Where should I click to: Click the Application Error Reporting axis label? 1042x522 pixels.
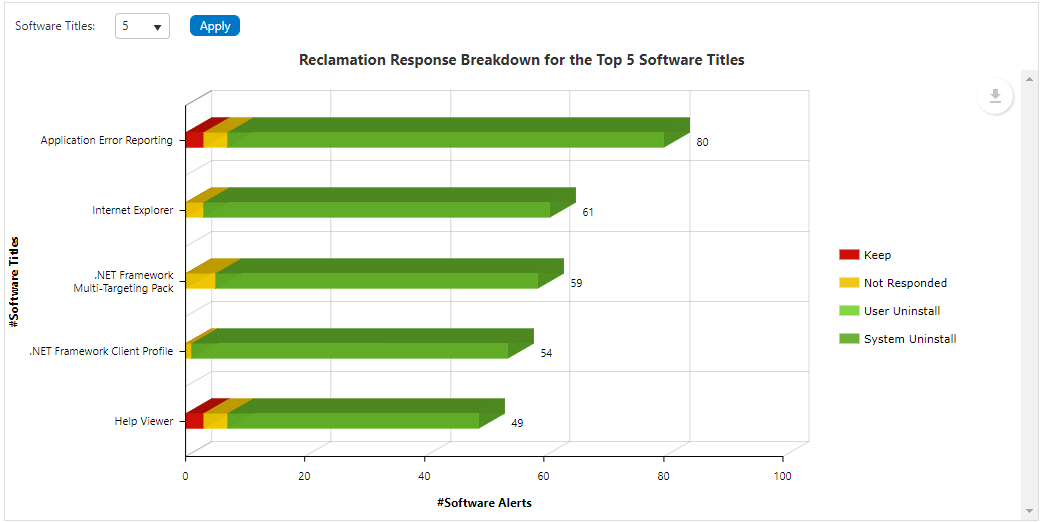click(106, 141)
